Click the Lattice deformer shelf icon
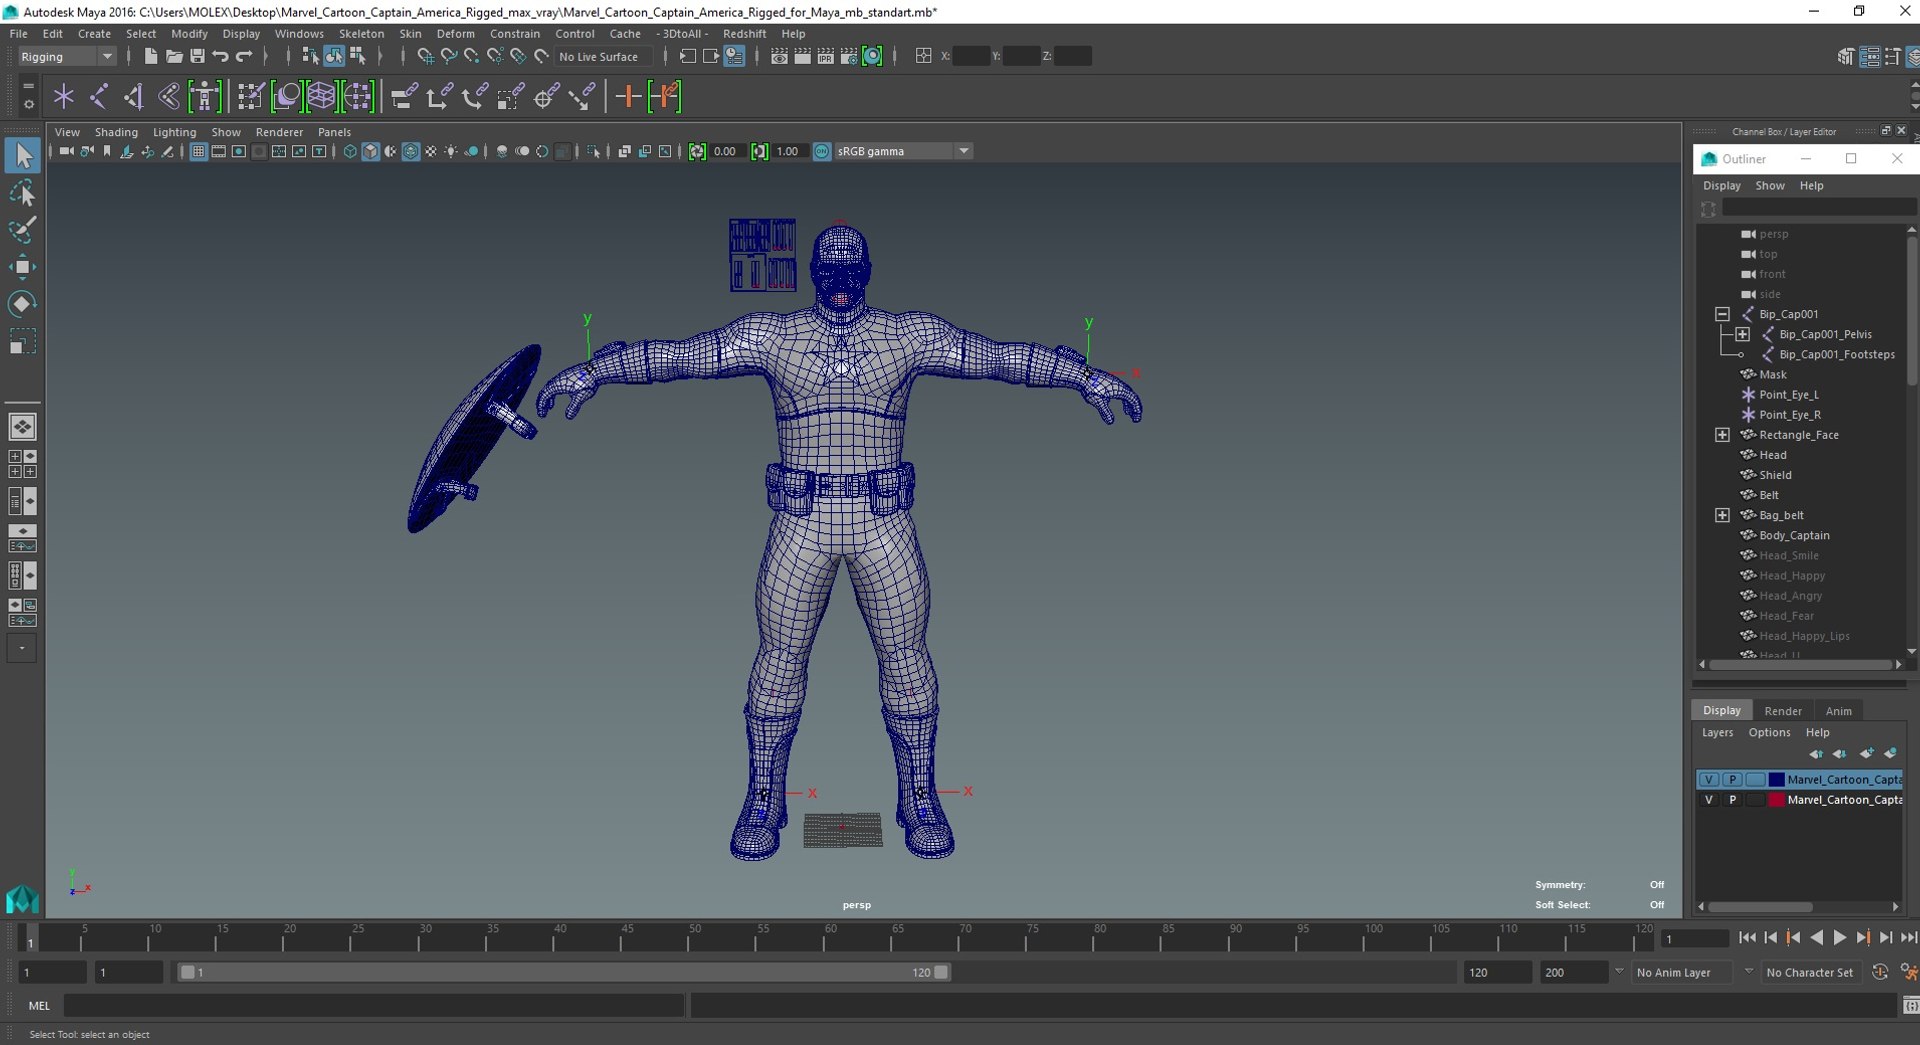 coord(322,97)
